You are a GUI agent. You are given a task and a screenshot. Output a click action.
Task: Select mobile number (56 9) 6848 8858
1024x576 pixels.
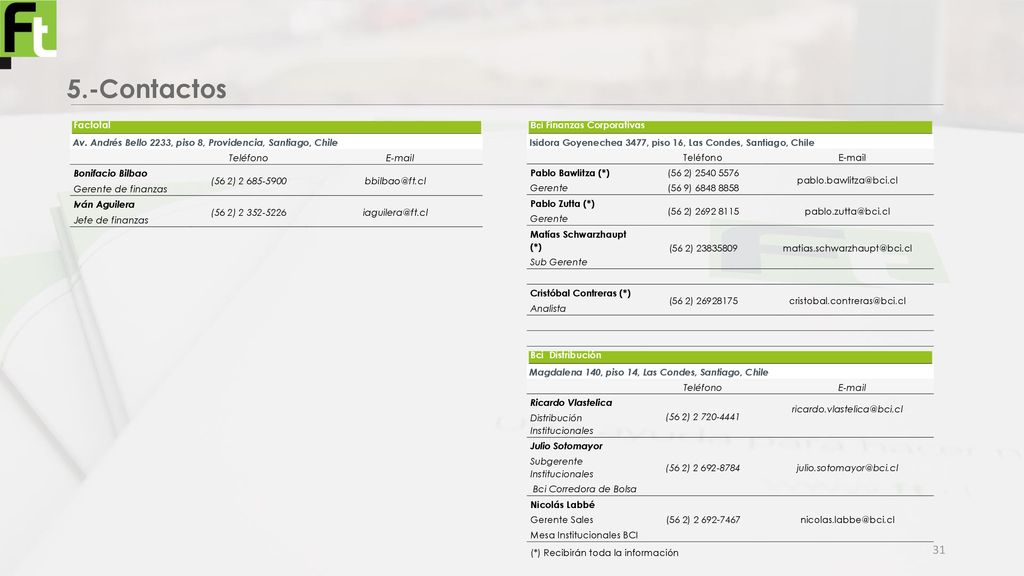[x=703, y=188]
